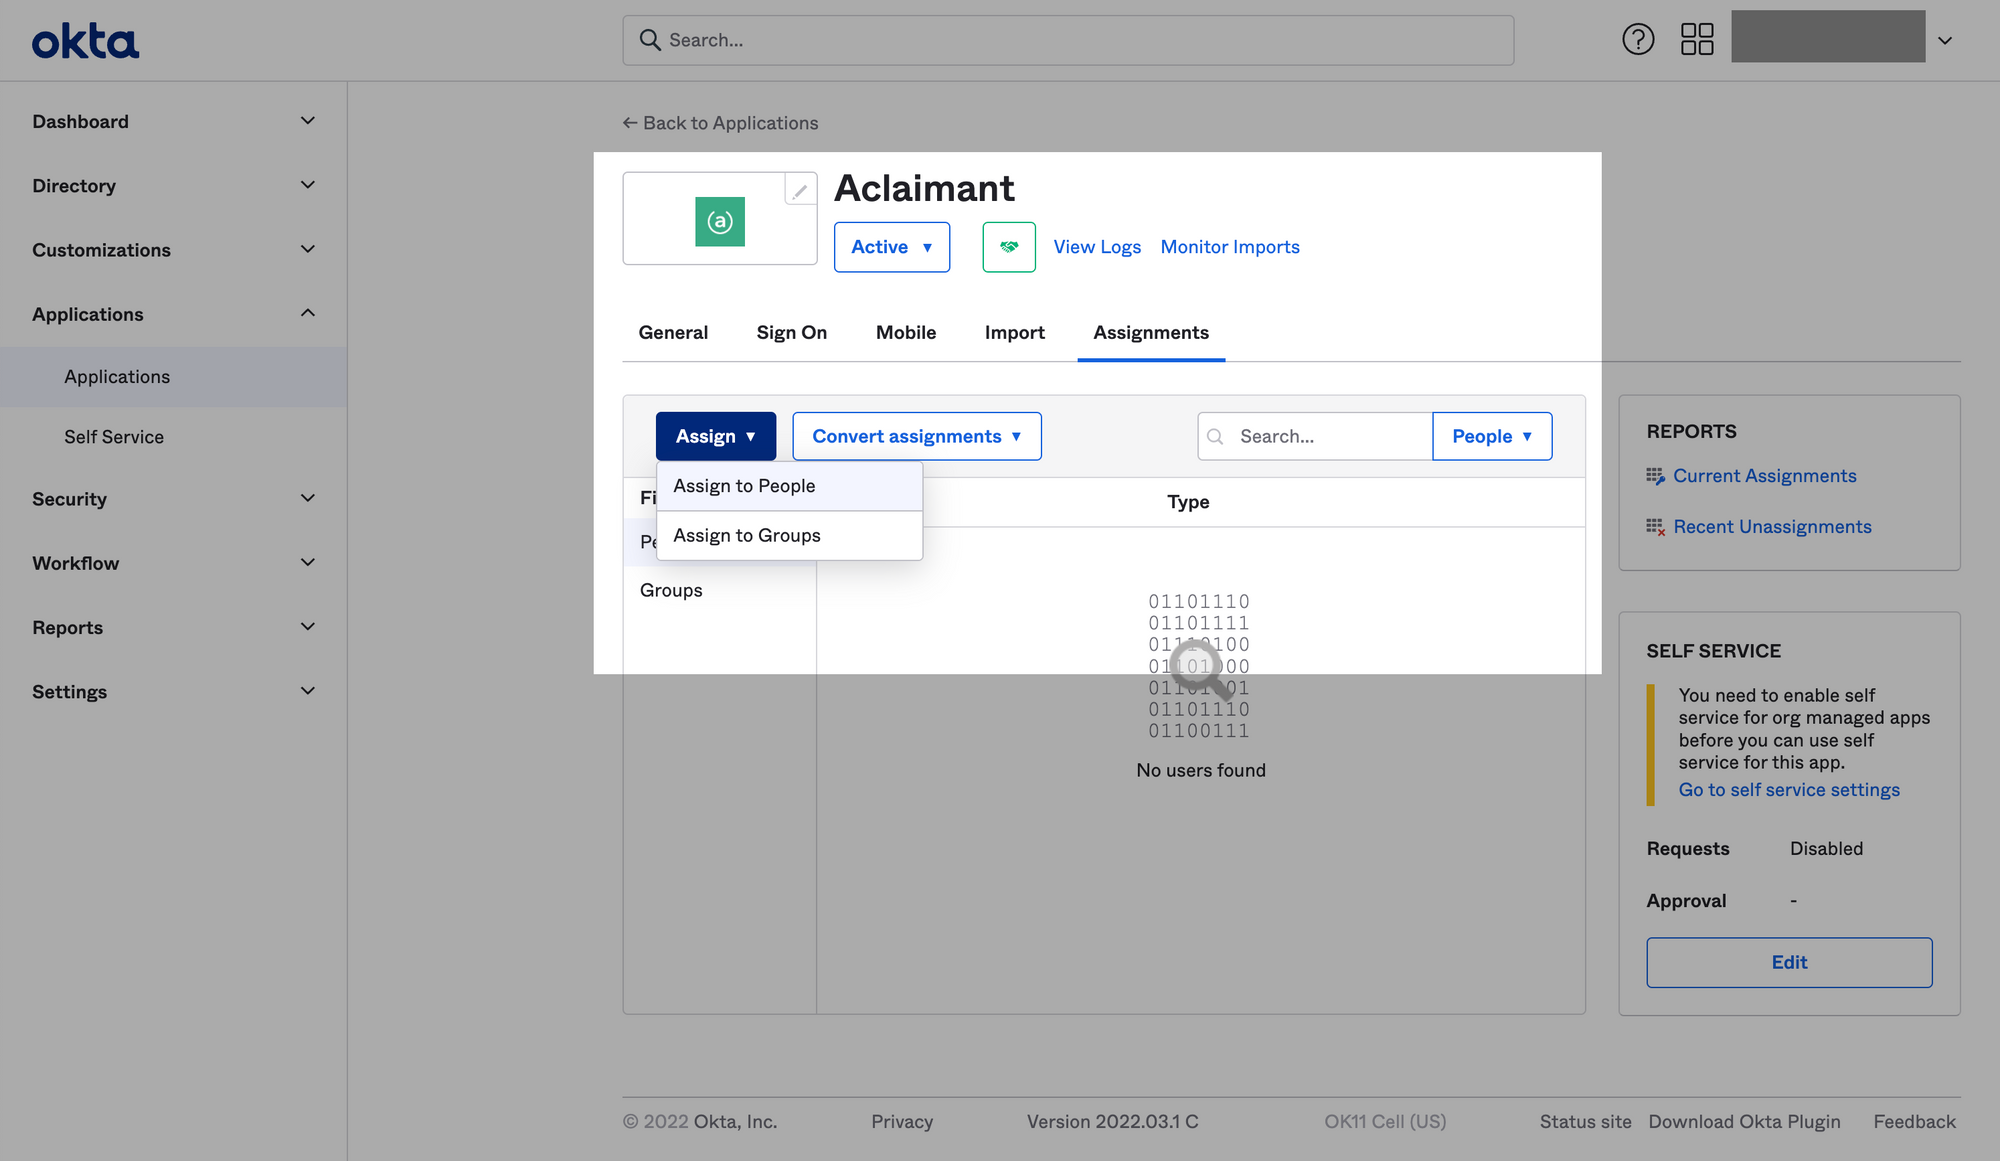
Task: Click the green handshake provisioning icon
Action: [1009, 247]
